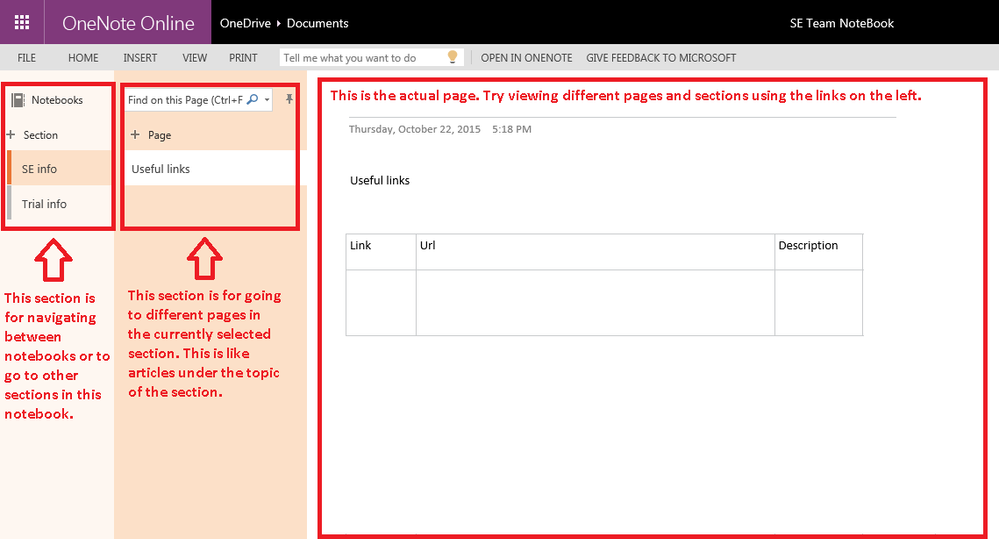
Task: Pin the navigation pane with pushpin icon
Action: [x=289, y=99]
